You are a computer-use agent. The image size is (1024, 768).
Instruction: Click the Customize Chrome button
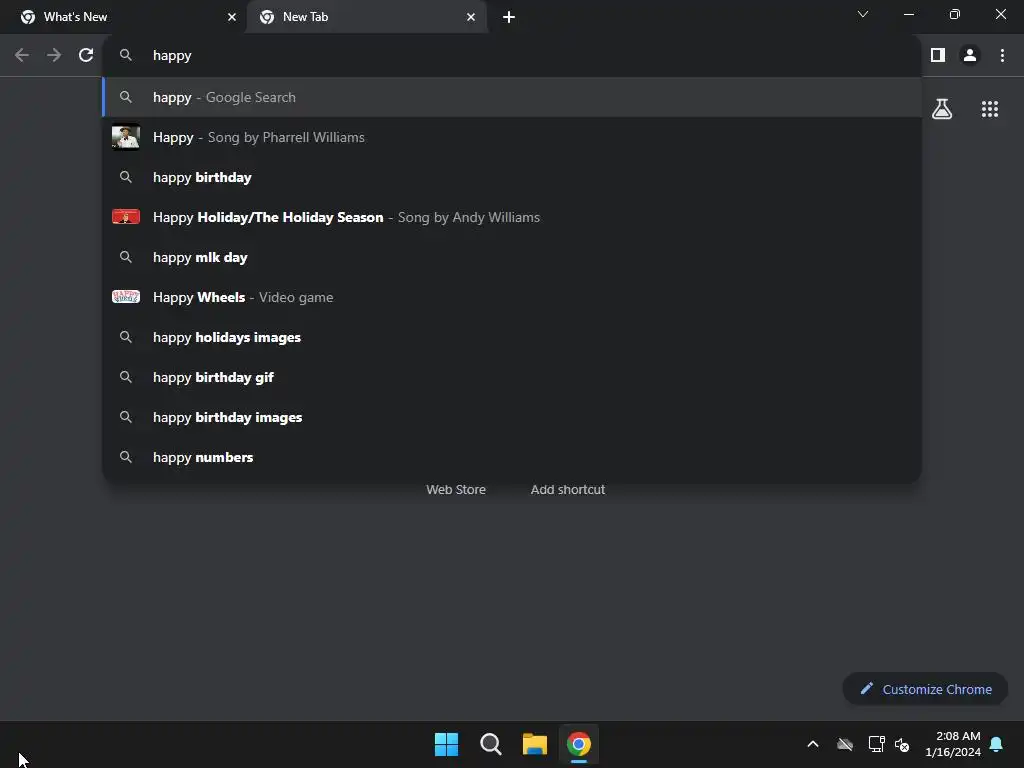click(925, 689)
